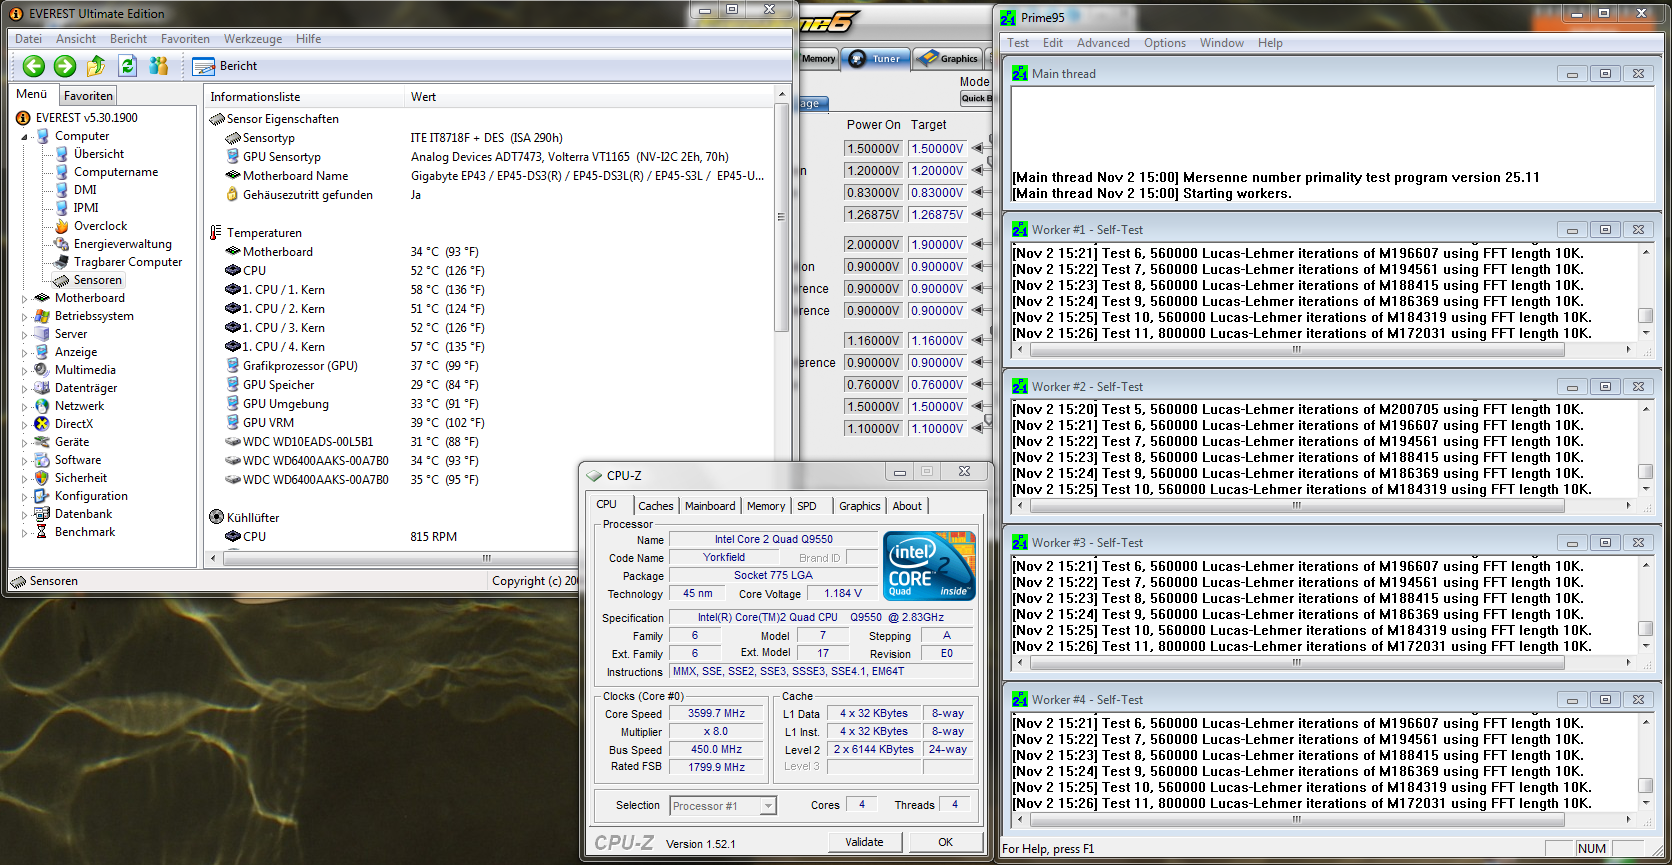The width and height of the screenshot is (1672, 865).
Task: Click the arrow beside the 0.76000V target
Action: pos(978,385)
